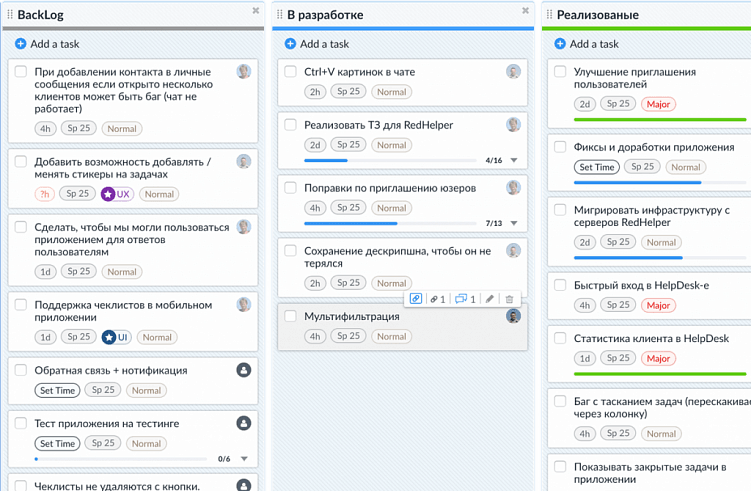
Task: Mark Быстрый вход в HelpDesk-е task complete
Action: (x=560, y=285)
